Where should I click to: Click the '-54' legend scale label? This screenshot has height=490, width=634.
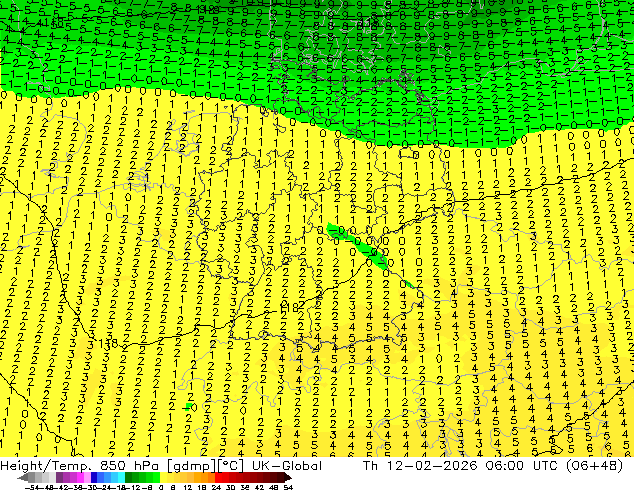[32, 487]
